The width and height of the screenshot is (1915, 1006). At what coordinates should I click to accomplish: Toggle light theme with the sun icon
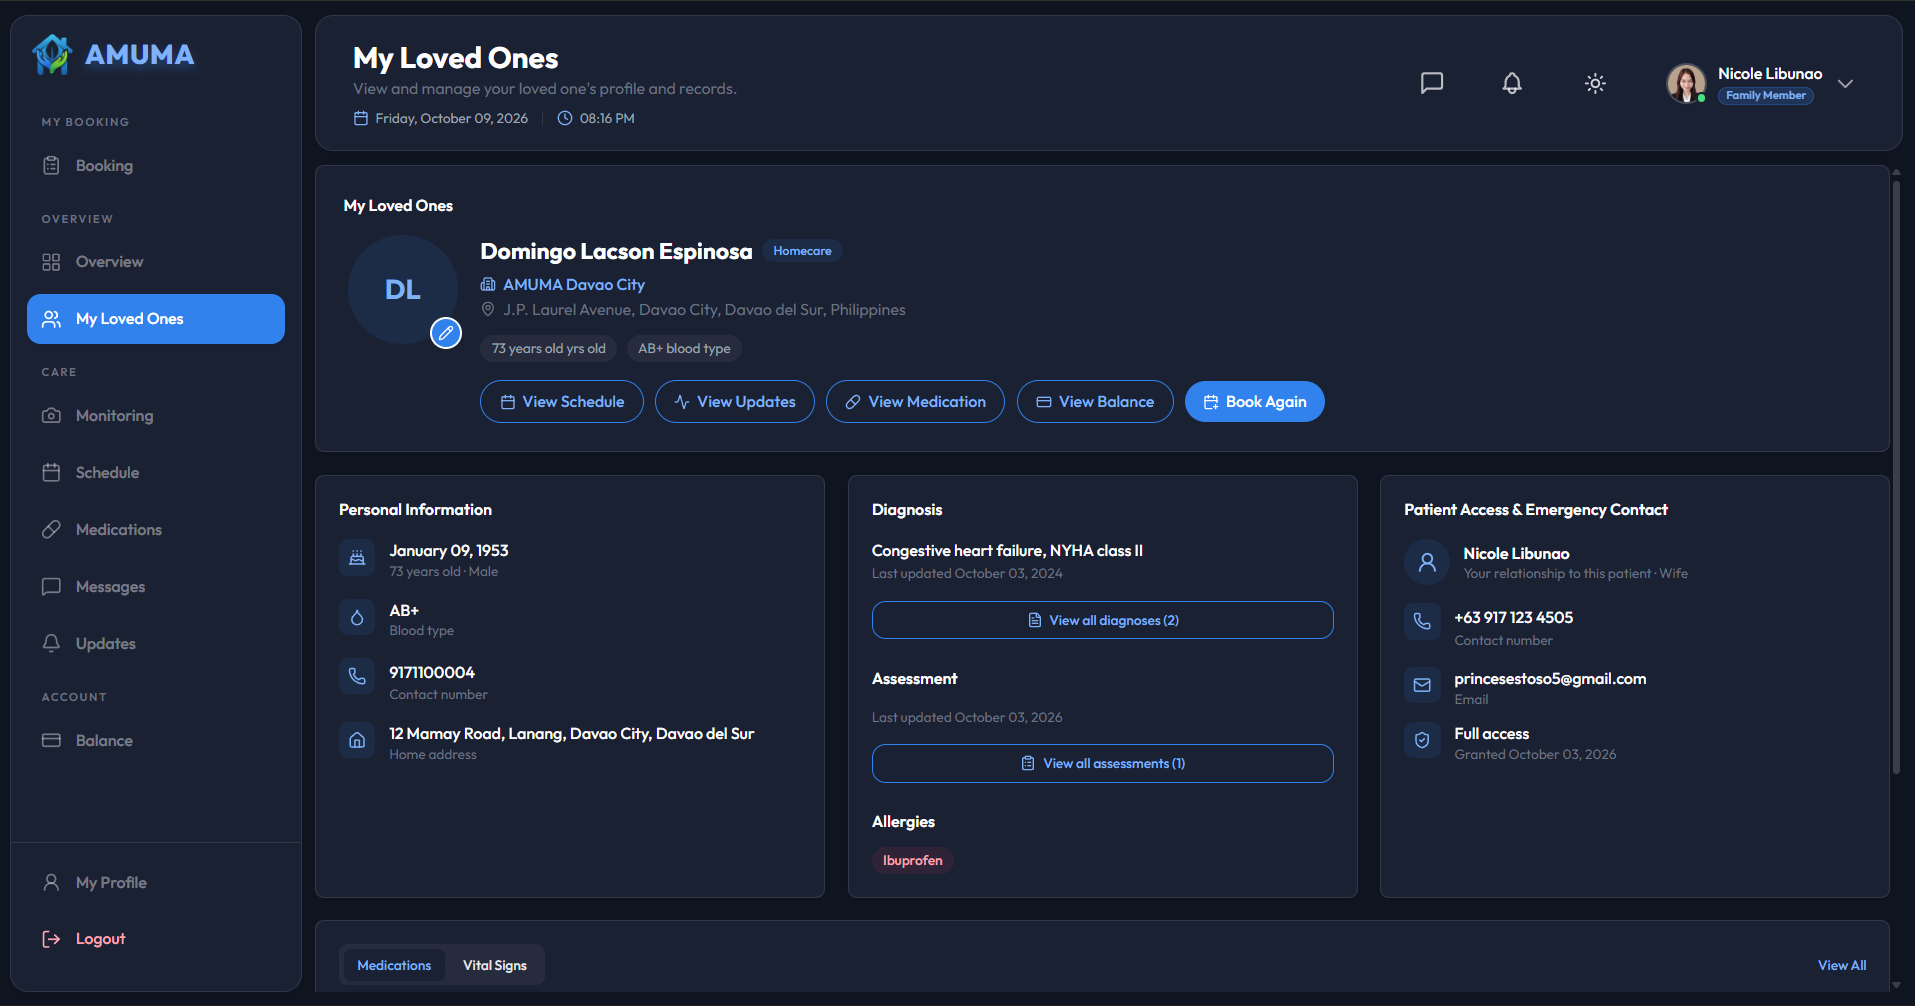1595,83
